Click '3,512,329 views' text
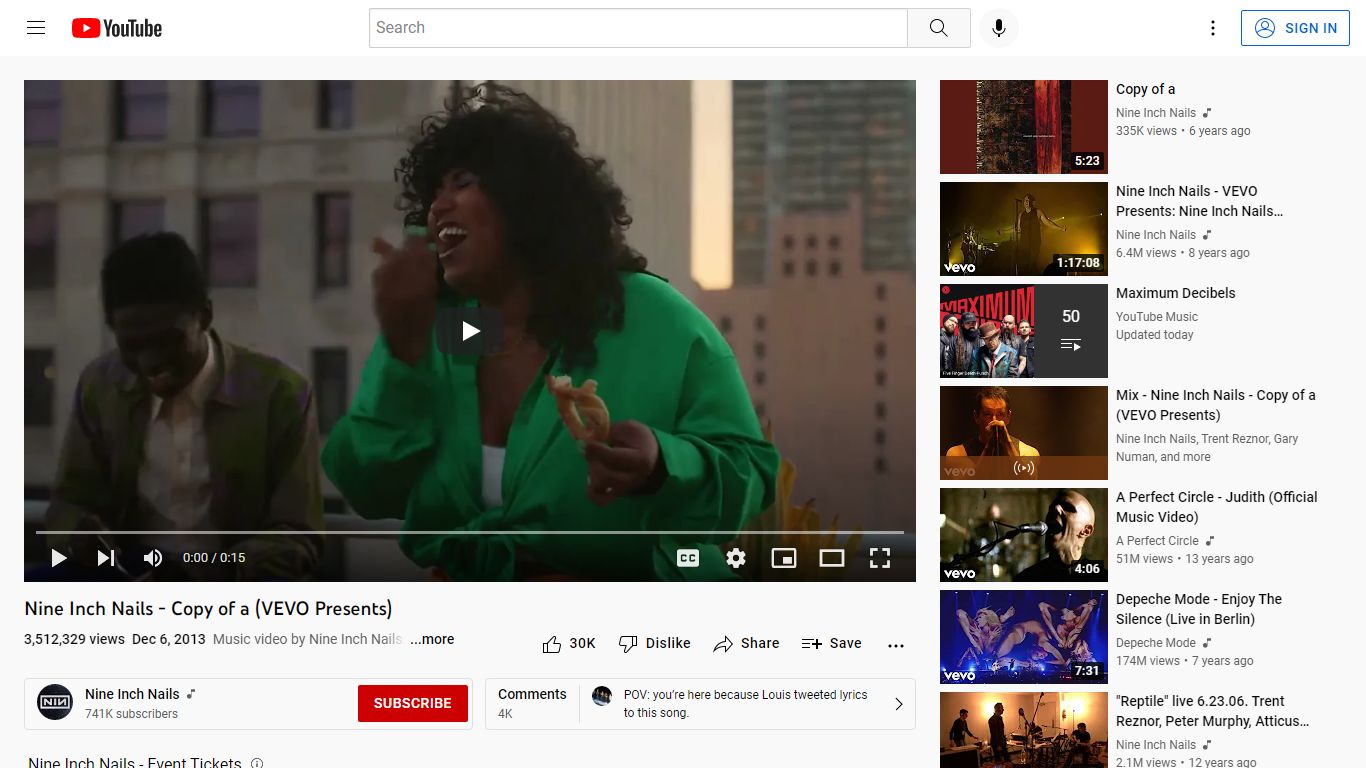1366x768 pixels. (74, 639)
